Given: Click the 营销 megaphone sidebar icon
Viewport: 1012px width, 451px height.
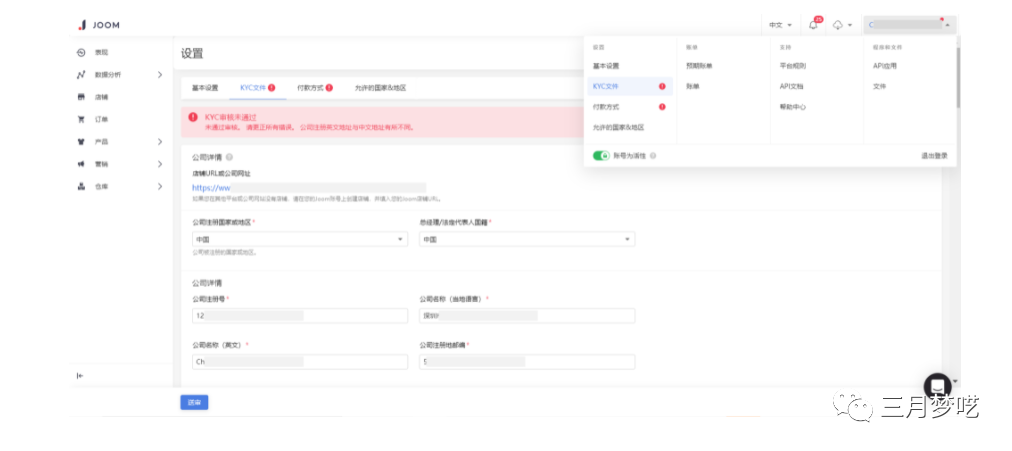Looking at the screenshot, I should (81, 164).
